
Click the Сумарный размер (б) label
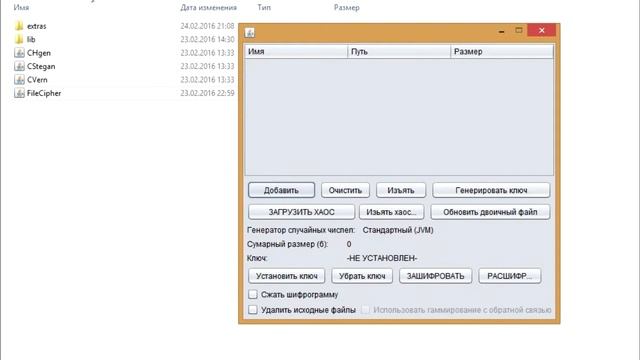coord(287,244)
